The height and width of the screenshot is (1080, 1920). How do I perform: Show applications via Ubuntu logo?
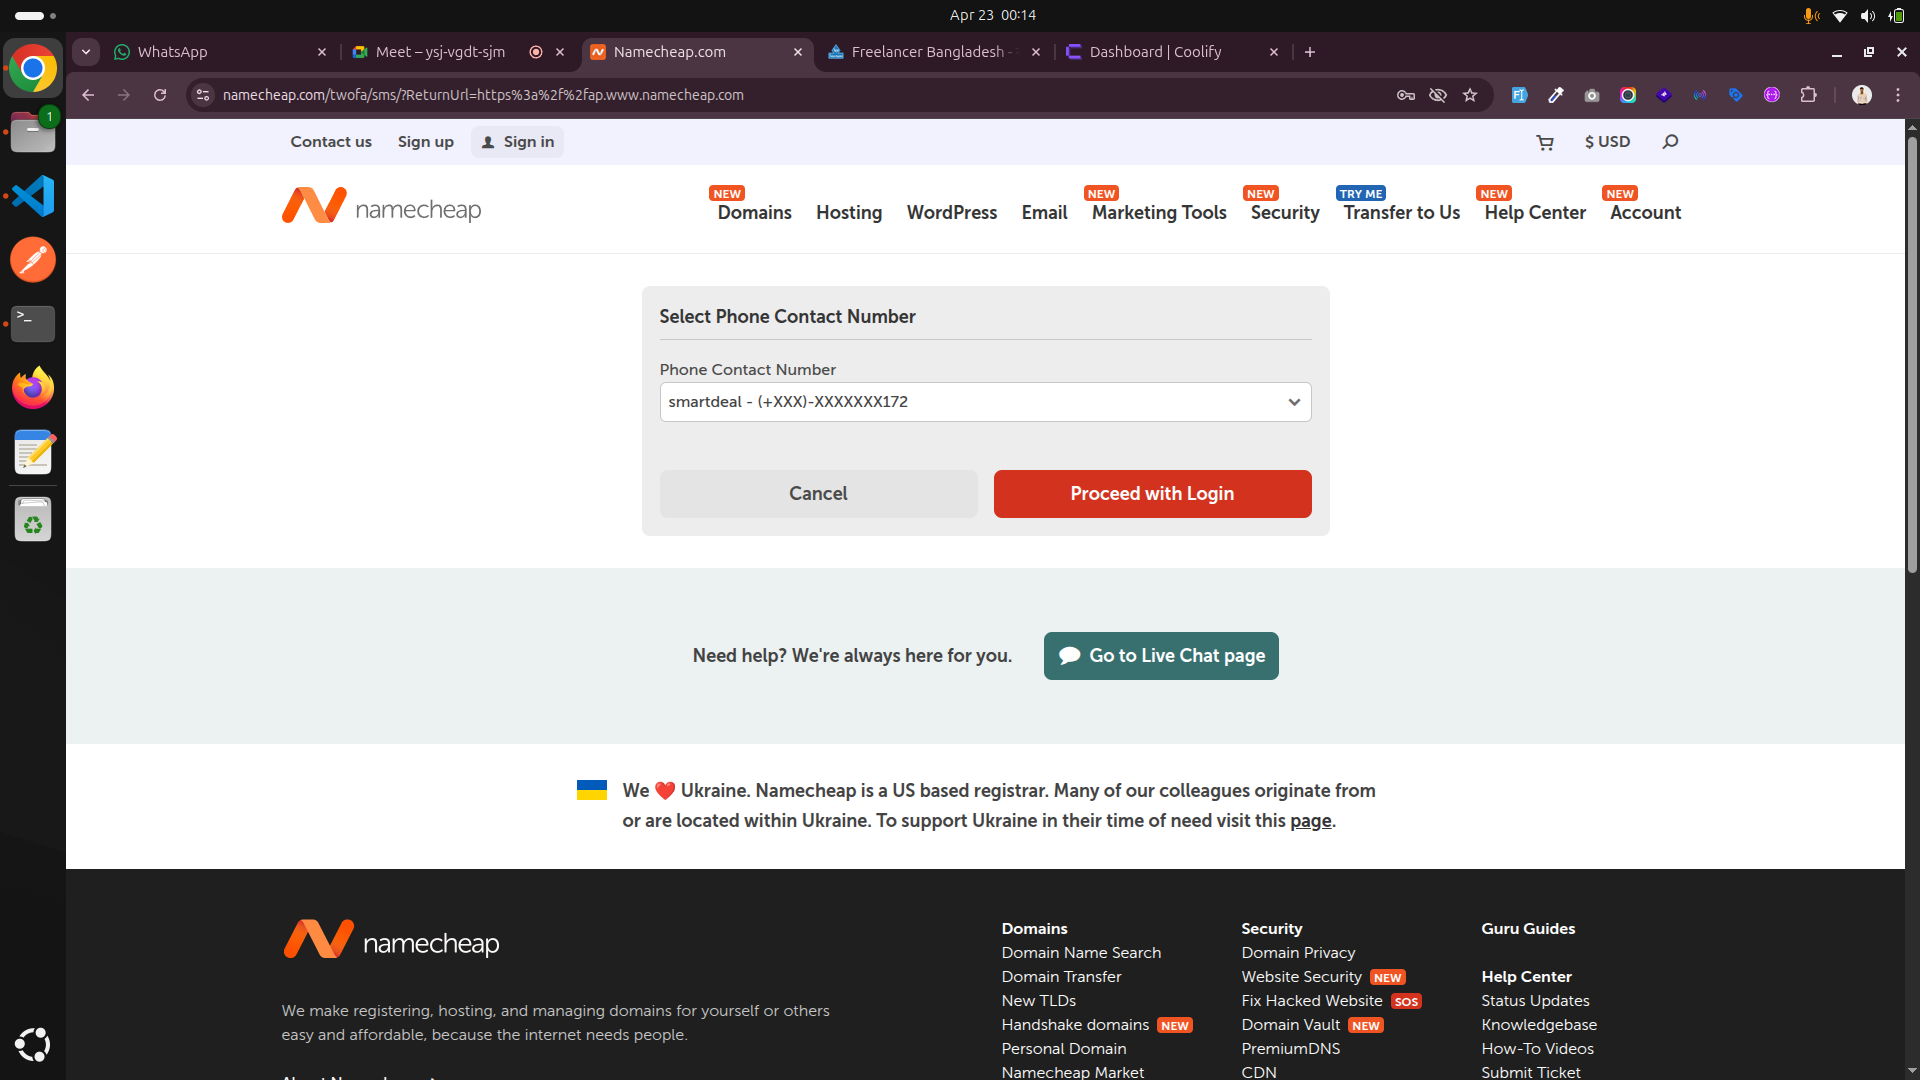point(33,1044)
